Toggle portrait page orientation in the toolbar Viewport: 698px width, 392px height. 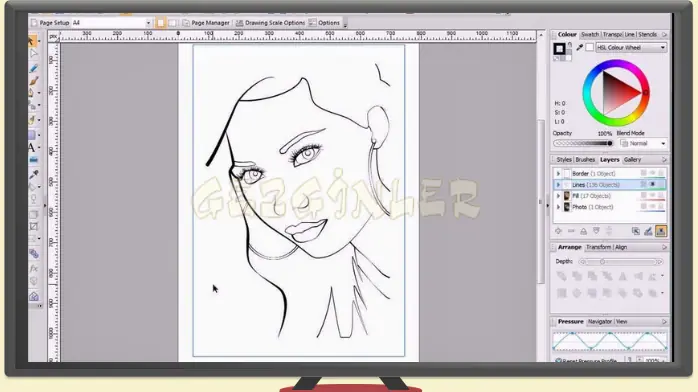point(161,23)
